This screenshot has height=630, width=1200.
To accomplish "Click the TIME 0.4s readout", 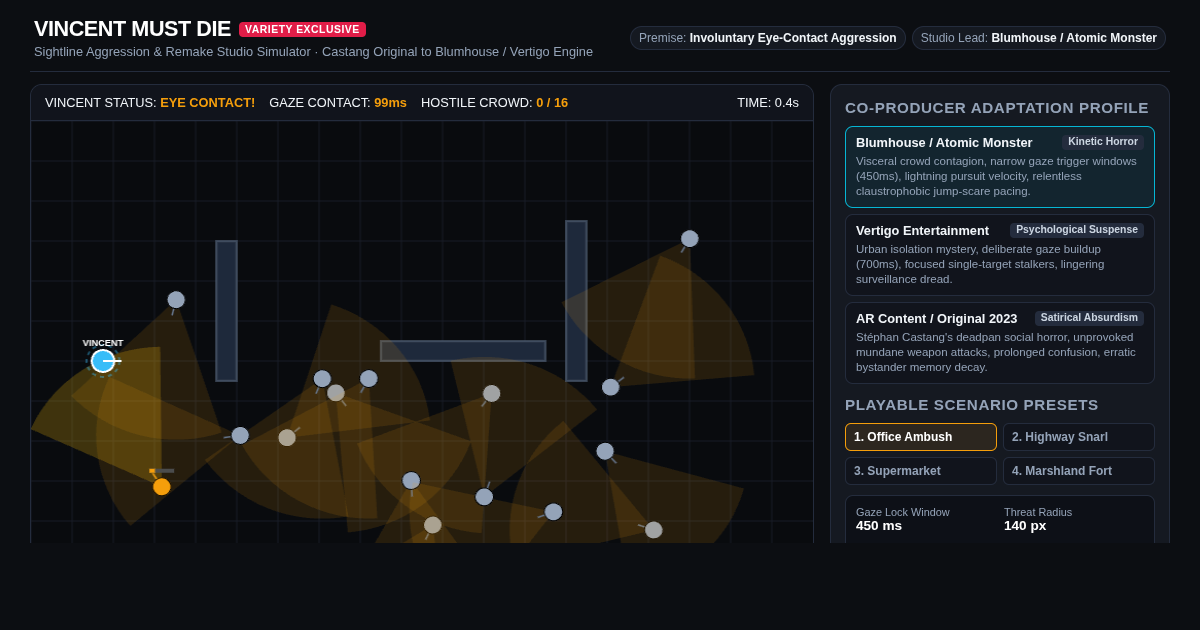I will tap(768, 103).
